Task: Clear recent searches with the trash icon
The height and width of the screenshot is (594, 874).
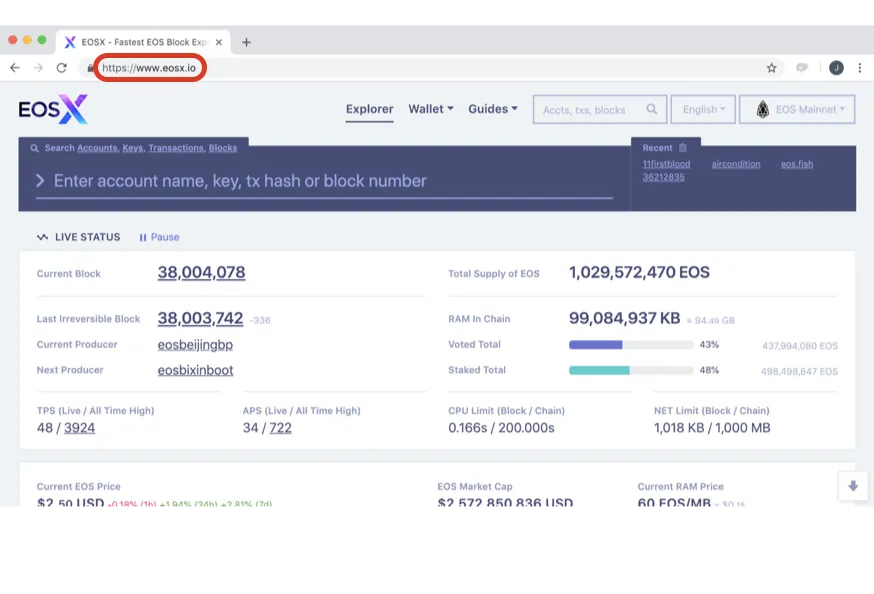Action: click(683, 148)
